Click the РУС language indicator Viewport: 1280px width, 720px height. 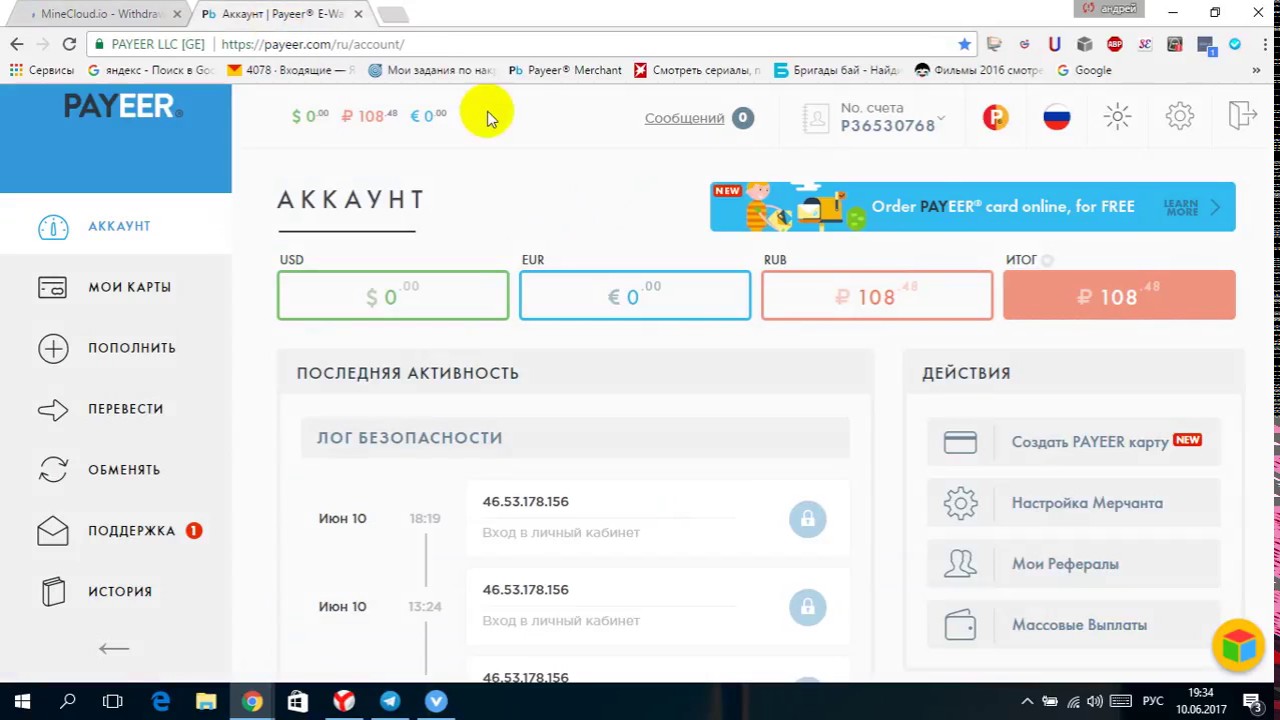(1153, 702)
